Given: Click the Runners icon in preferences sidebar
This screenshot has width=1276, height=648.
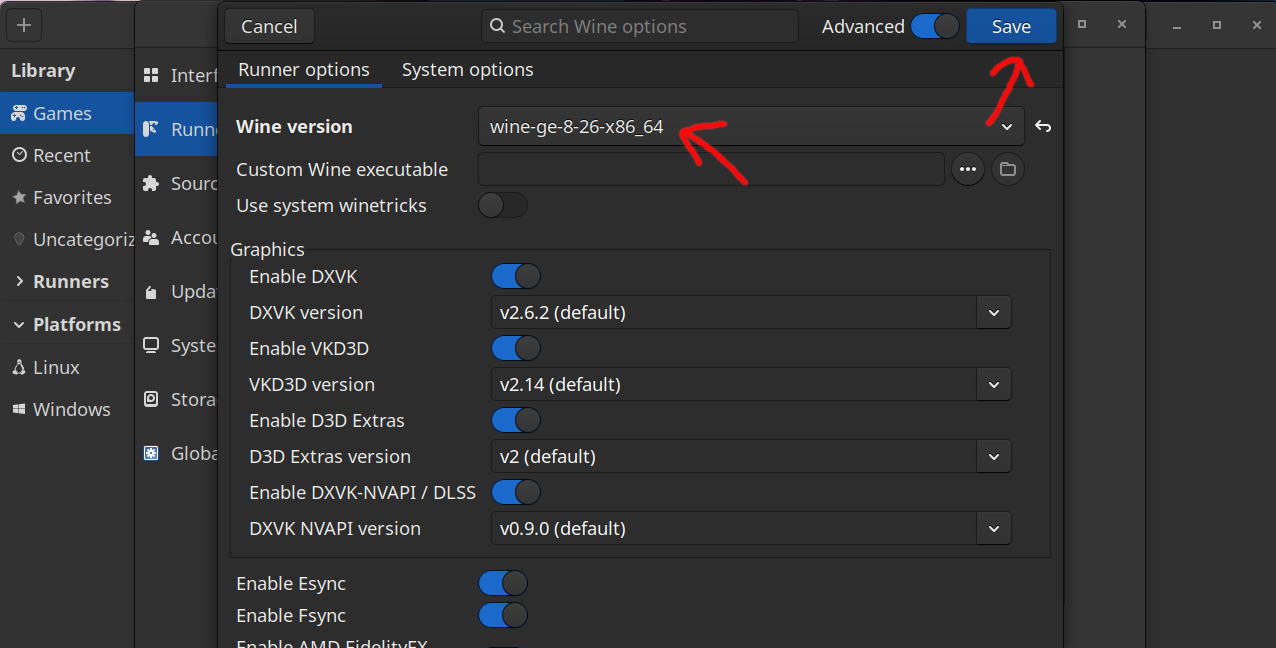Looking at the screenshot, I should coord(151,129).
